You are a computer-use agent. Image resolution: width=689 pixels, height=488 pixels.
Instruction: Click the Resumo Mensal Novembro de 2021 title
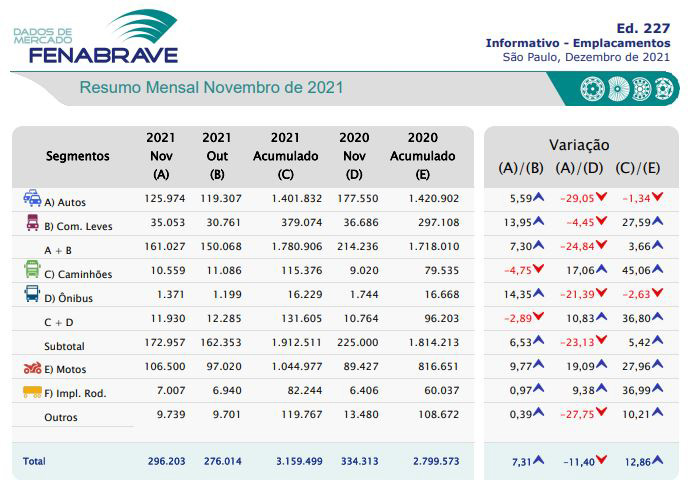click(x=211, y=88)
